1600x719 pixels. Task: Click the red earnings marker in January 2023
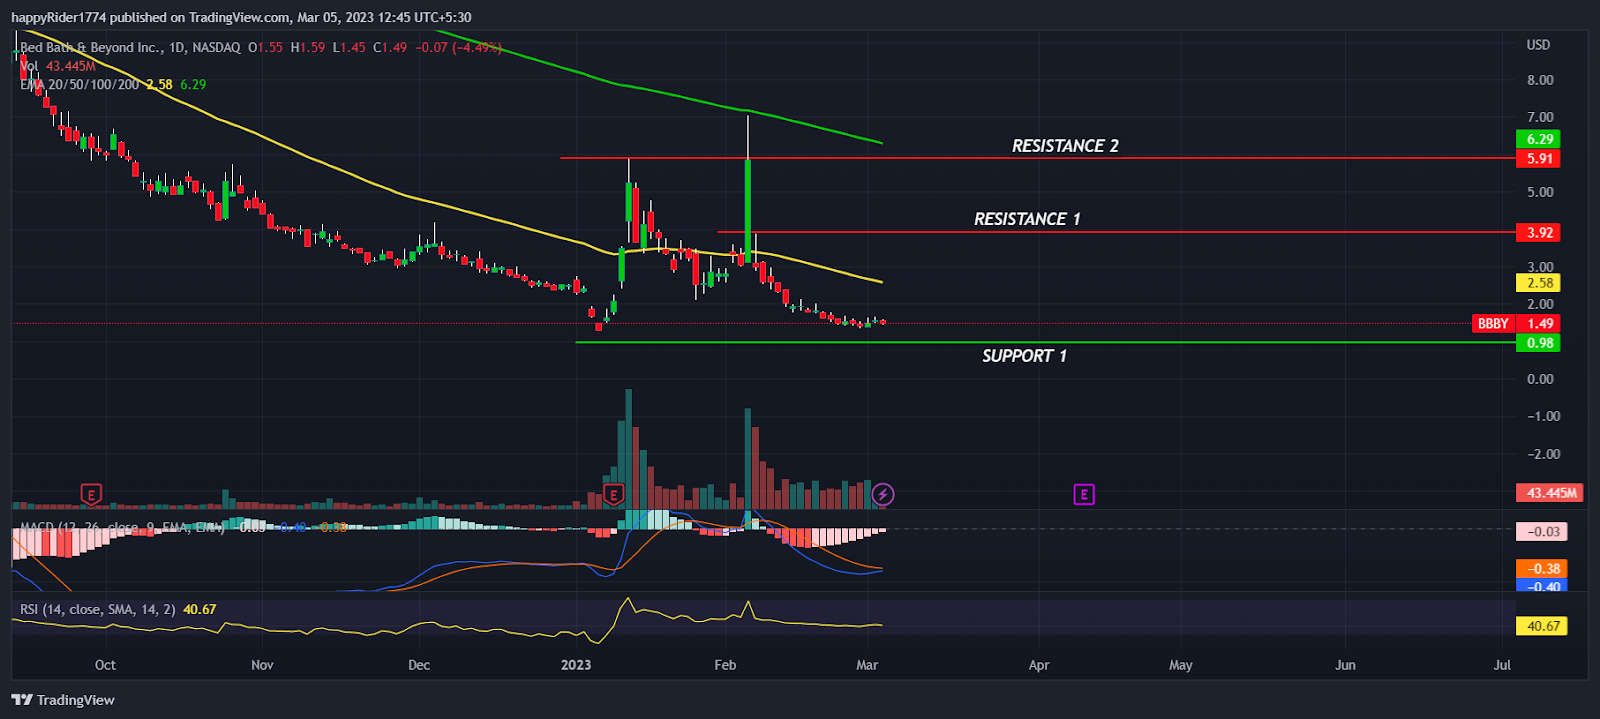614,494
